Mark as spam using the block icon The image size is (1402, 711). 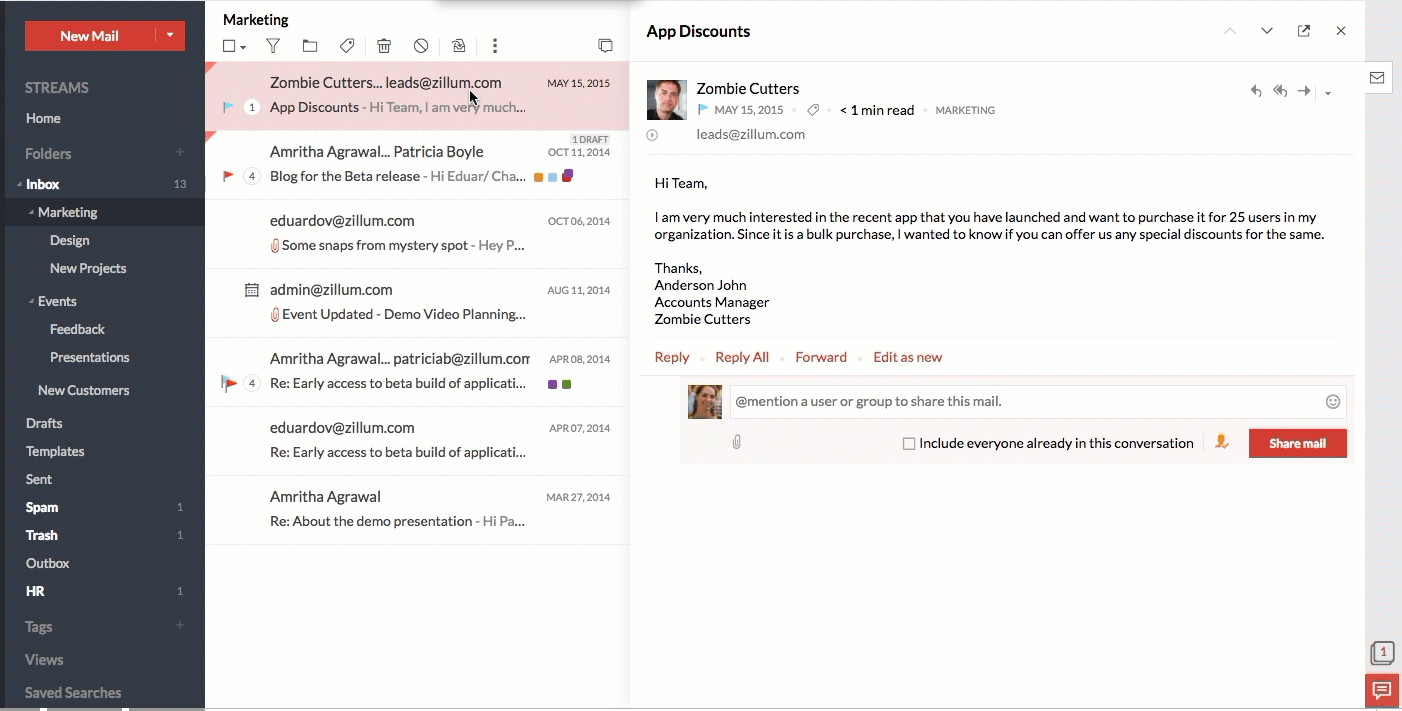421,46
